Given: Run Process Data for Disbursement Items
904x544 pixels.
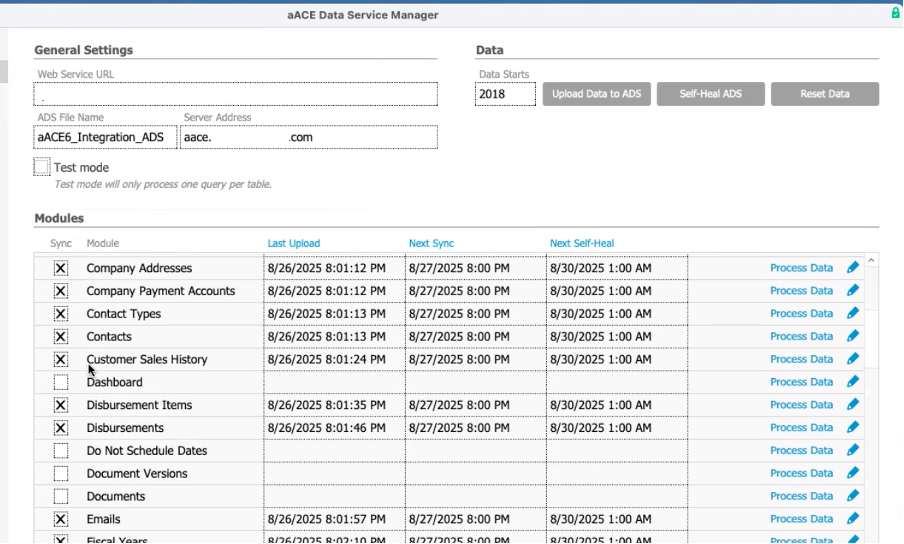Looking at the screenshot, I should pyautogui.click(x=801, y=405).
